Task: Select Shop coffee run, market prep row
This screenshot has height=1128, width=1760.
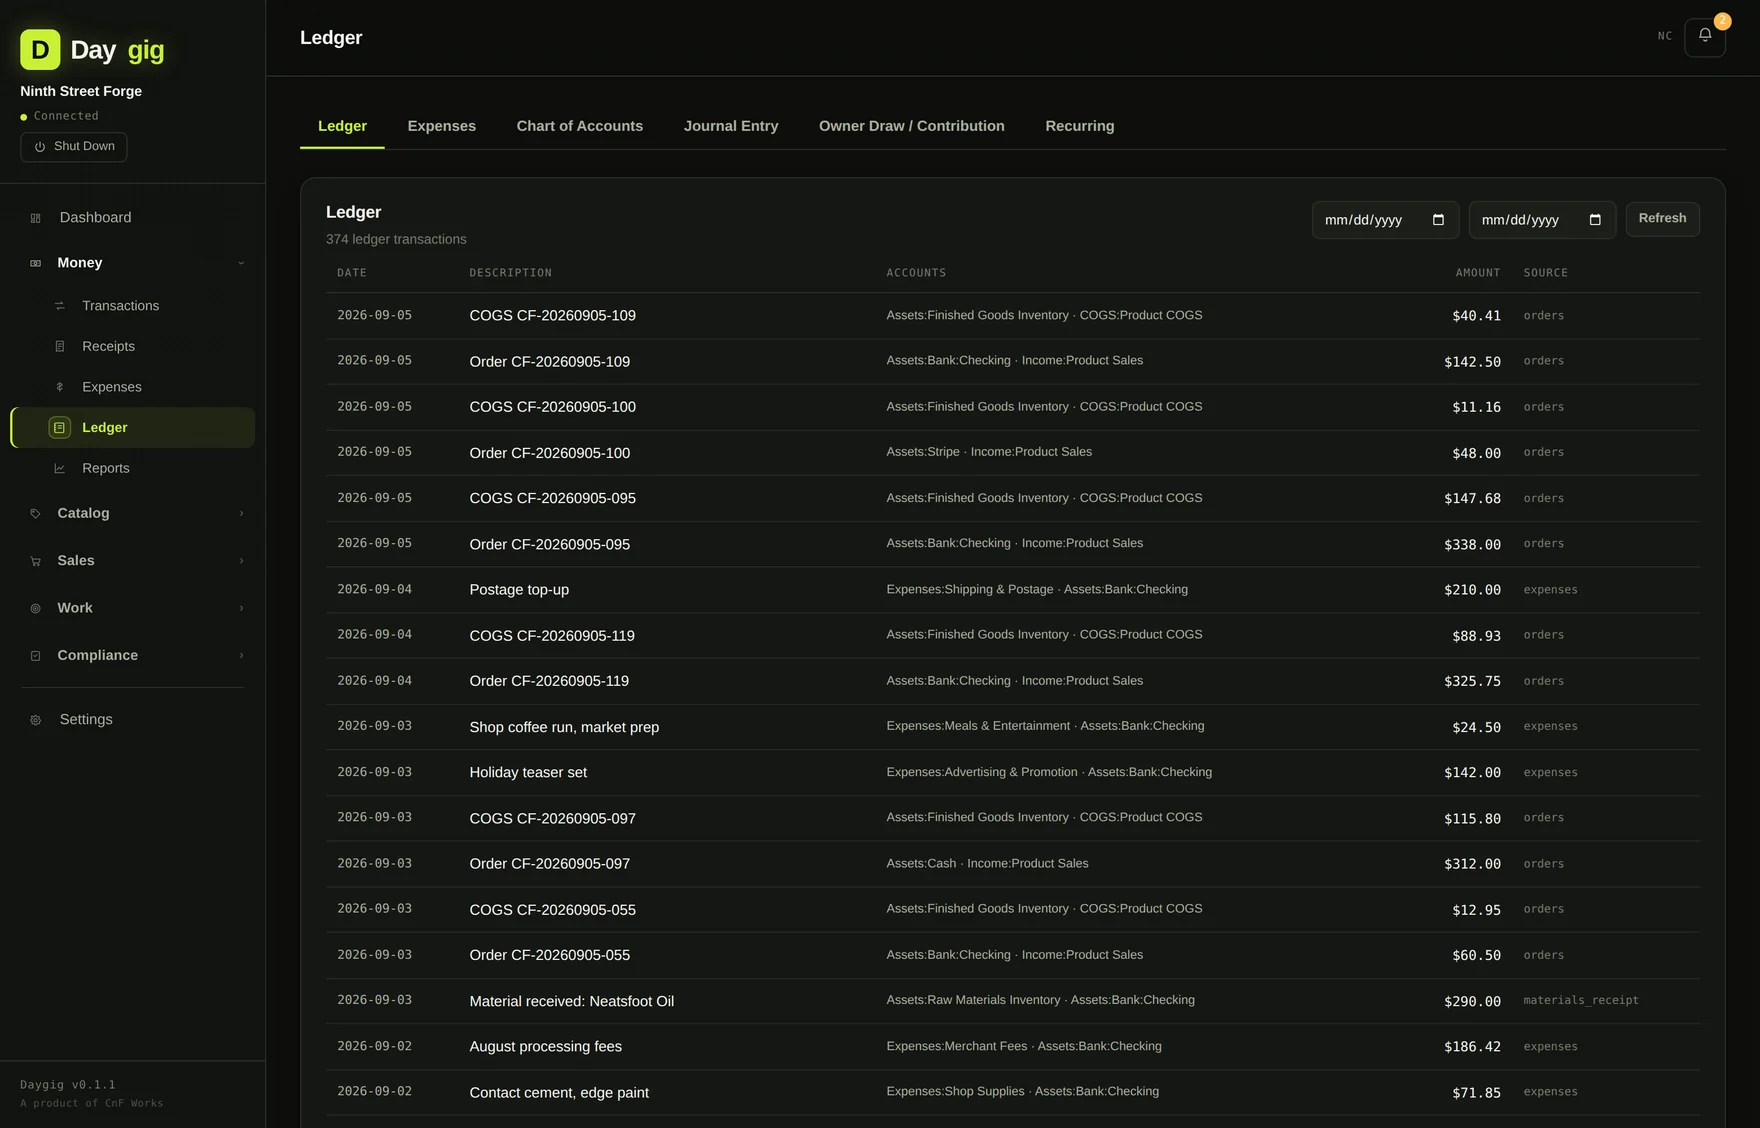Action: tap(1012, 727)
